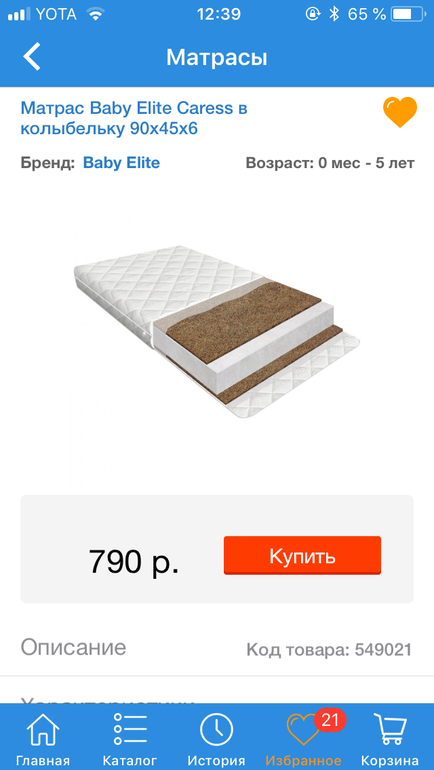The width and height of the screenshot is (434, 770).
Task: Tap the Возраст 0 мес - 5 лет label
Action: (x=330, y=163)
